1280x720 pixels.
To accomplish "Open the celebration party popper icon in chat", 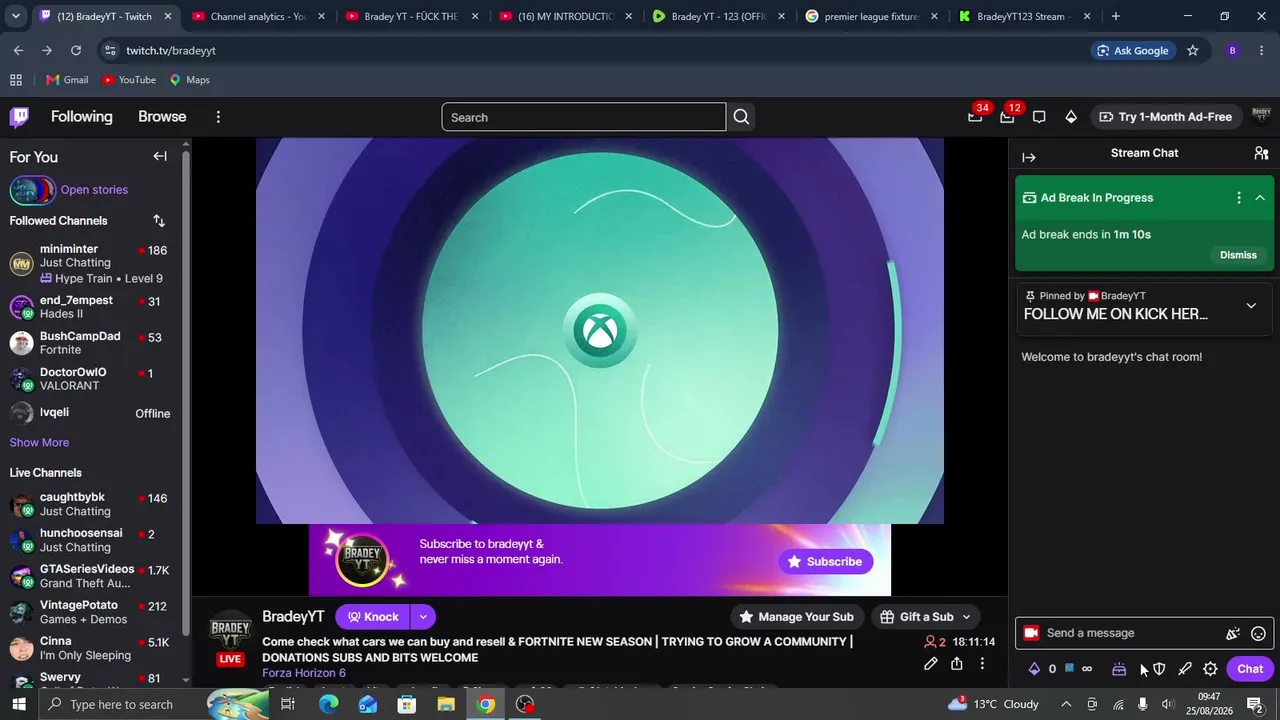I will coord(1233,633).
